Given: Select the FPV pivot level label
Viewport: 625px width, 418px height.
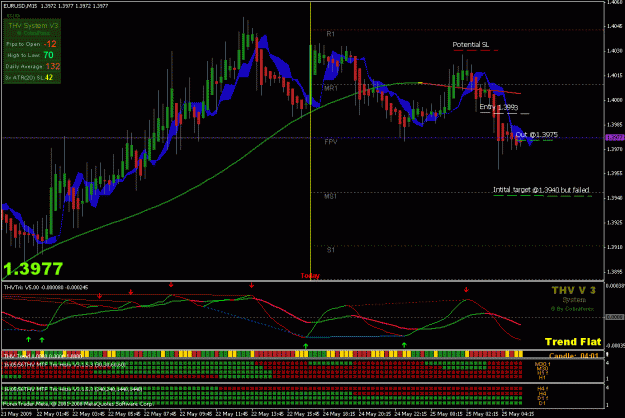Looking at the screenshot, I should click(x=331, y=142).
